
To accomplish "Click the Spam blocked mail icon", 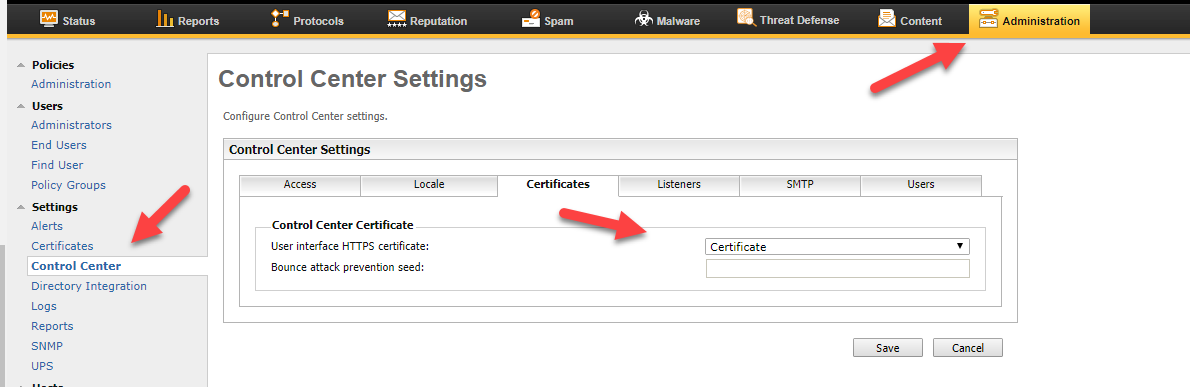I will coord(531,19).
